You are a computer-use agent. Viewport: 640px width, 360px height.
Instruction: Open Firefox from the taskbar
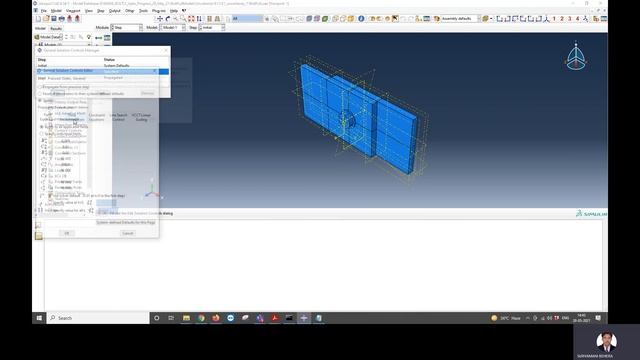(x=216, y=318)
